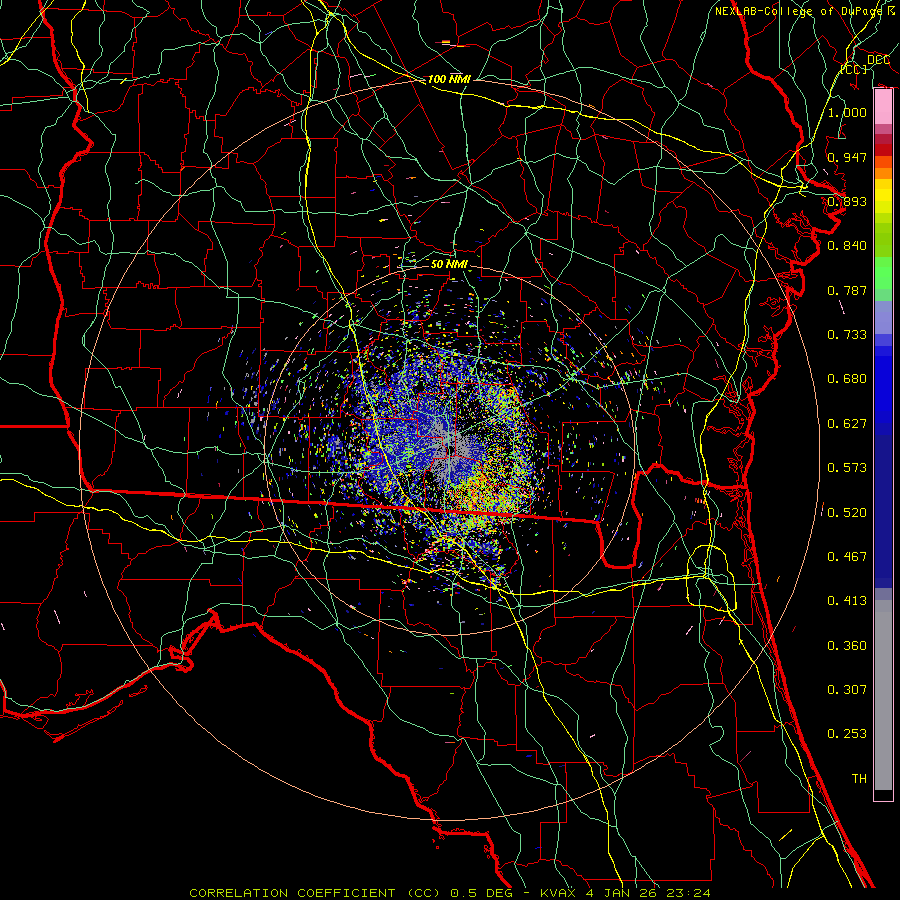The image size is (900, 900).
Task: Click the 50 NMI range ring label
Action: point(449,264)
